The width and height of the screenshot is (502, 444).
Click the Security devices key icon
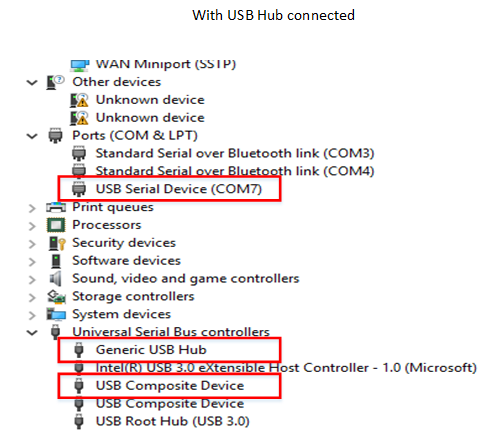[57, 243]
